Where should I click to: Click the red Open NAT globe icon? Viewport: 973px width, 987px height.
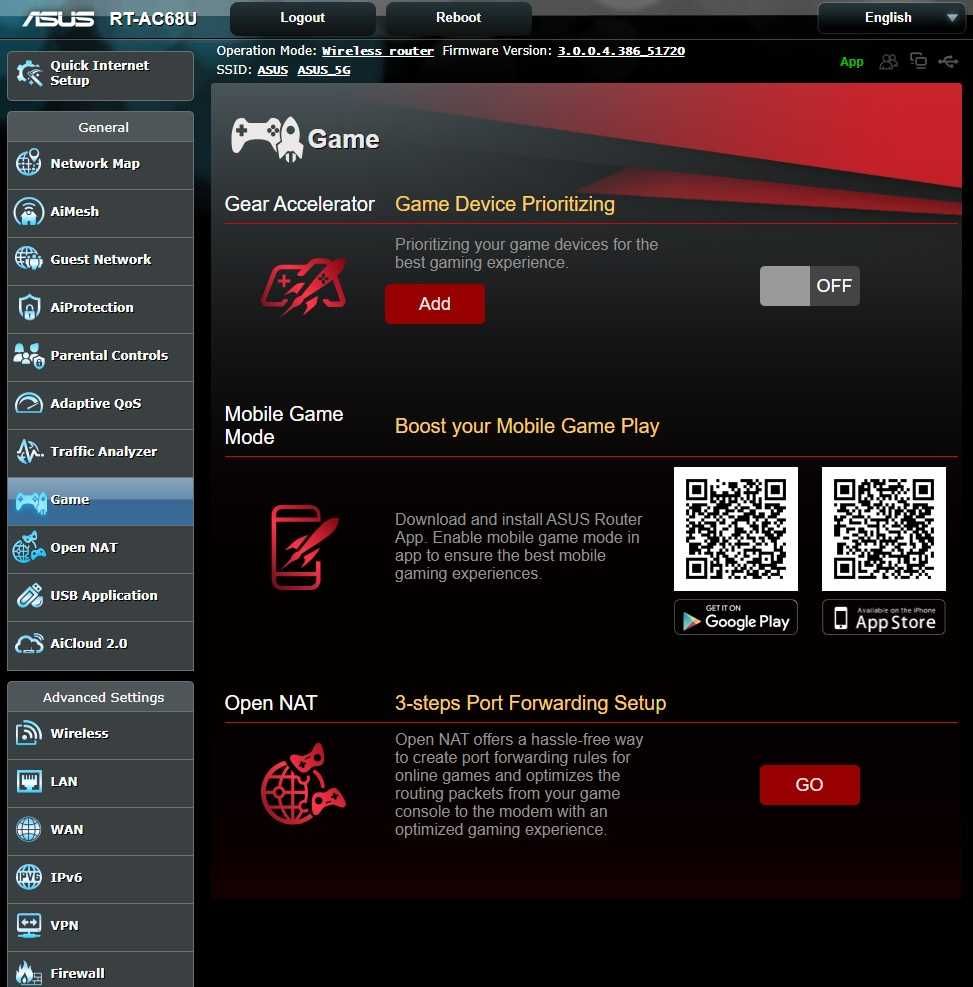(x=303, y=784)
